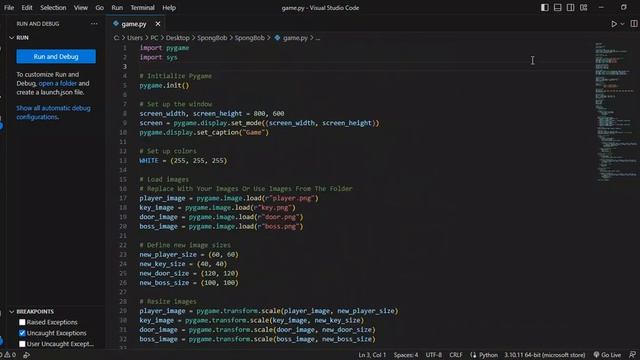The image size is (640, 360).
Task: Change end of line CRLF
Action: [x=456, y=355]
